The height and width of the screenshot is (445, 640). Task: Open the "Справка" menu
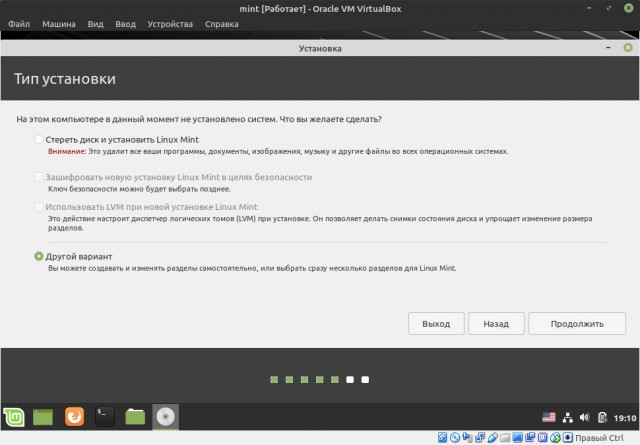click(x=222, y=24)
